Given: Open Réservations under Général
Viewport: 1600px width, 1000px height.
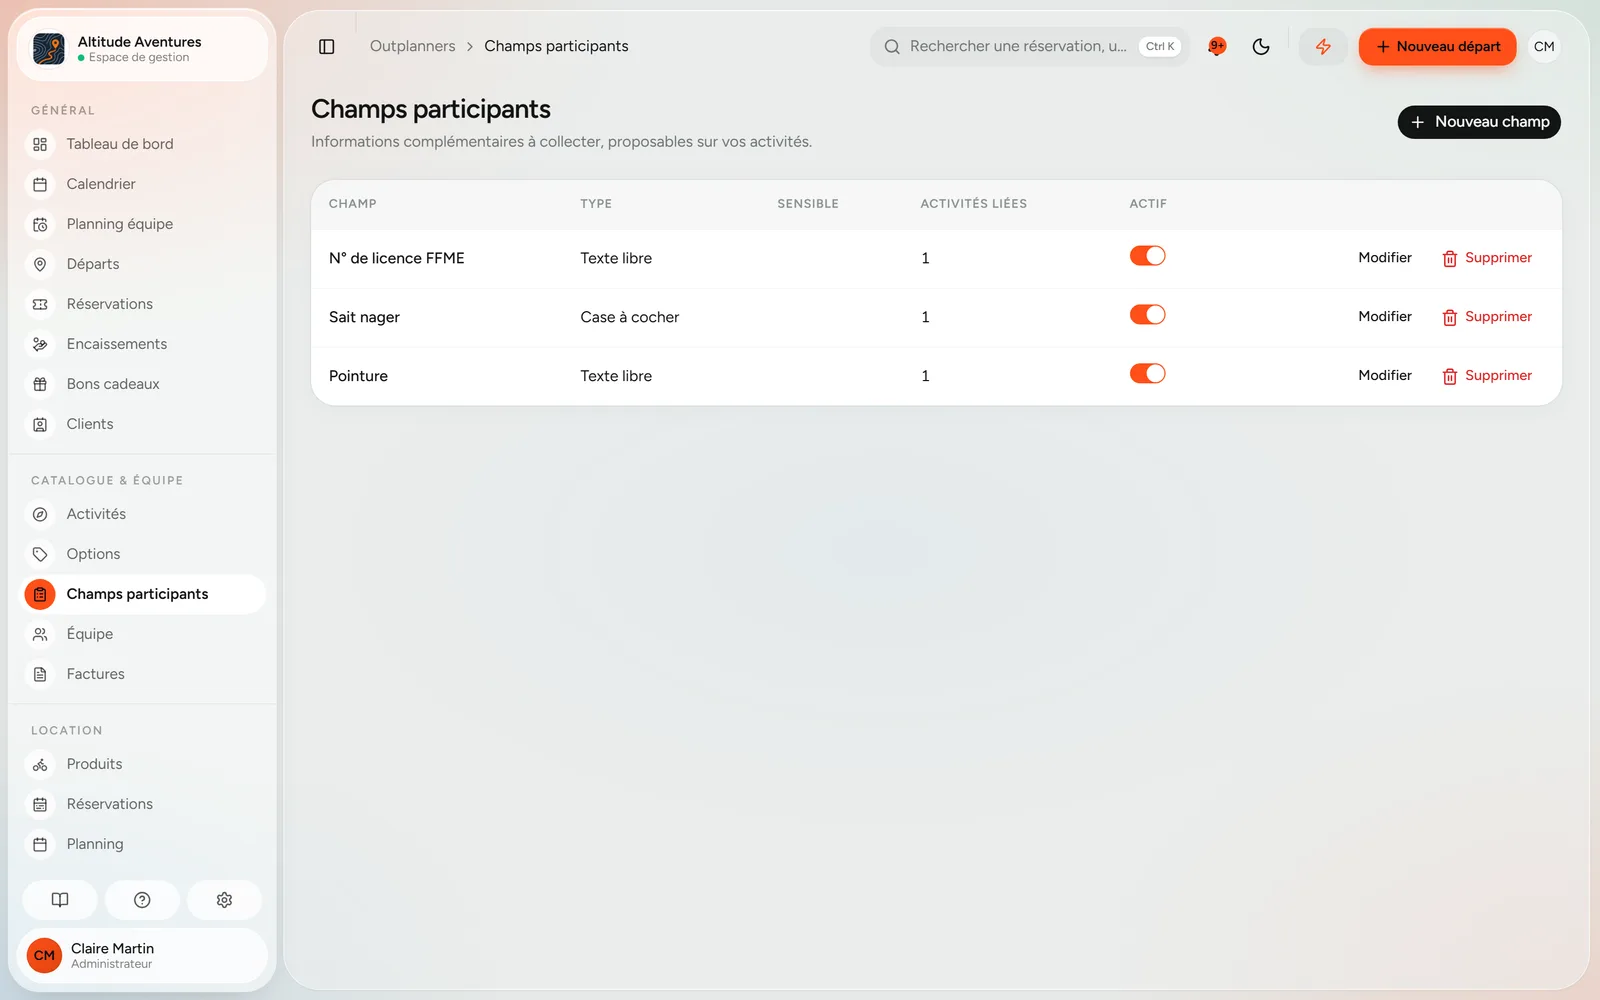Looking at the screenshot, I should coord(144,304).
